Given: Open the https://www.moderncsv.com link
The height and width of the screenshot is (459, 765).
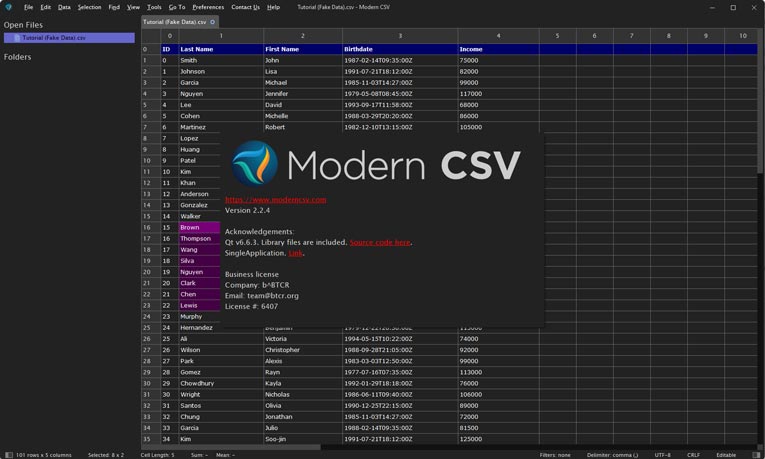Looking at the screenshot, I should tap(275, 200).
